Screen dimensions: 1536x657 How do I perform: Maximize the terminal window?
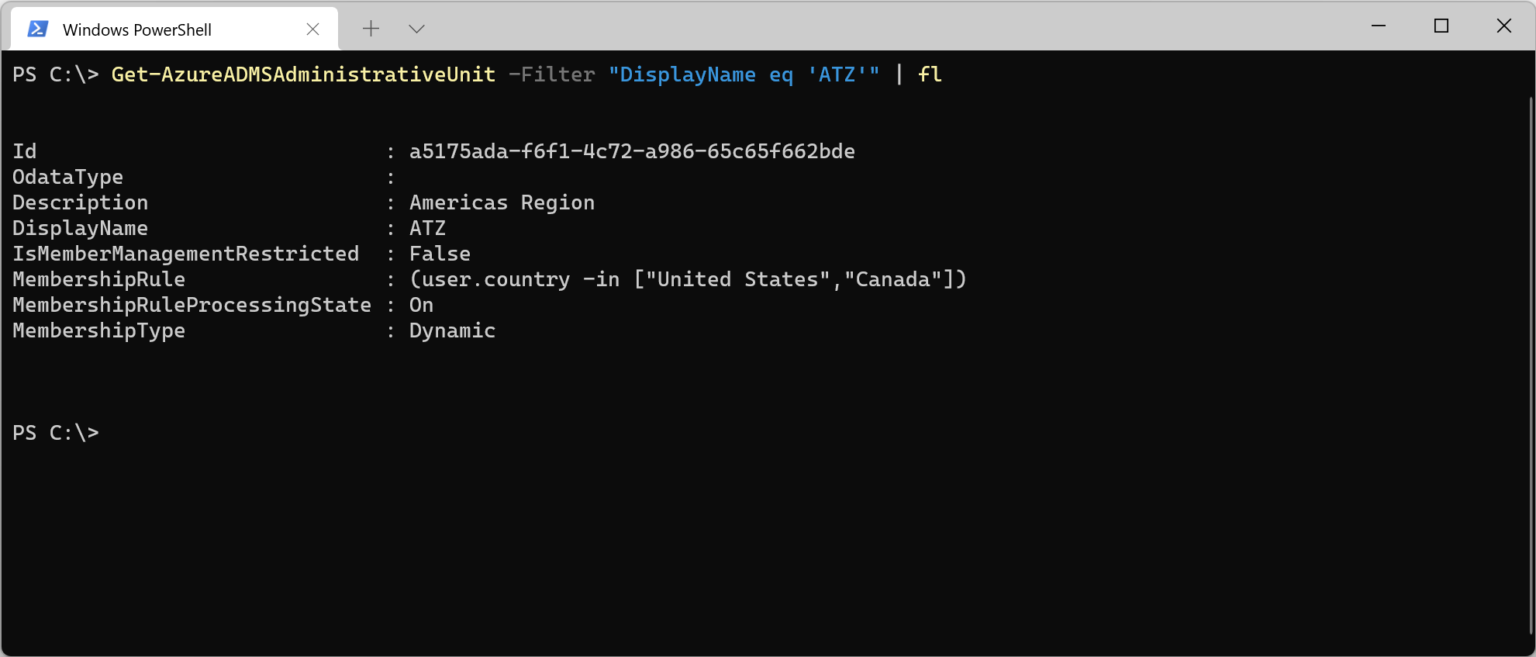click(1441, 26)
